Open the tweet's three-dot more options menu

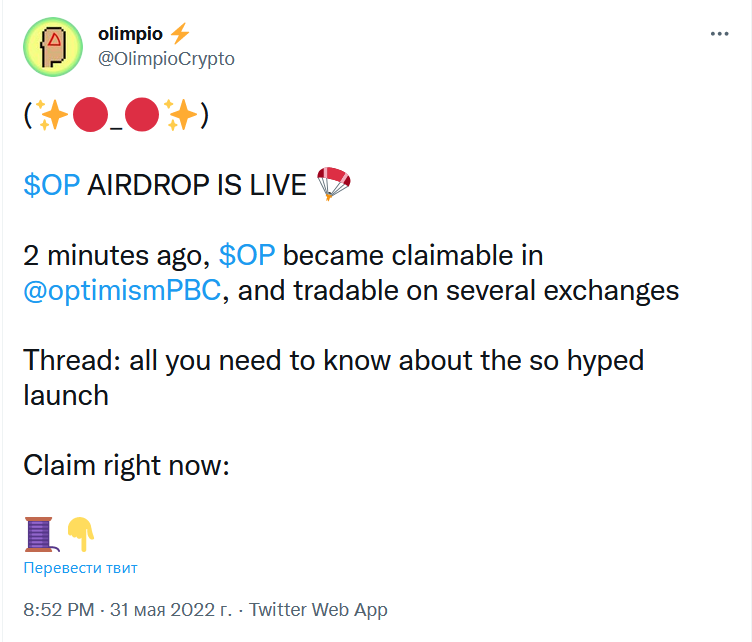click(719, 34)
